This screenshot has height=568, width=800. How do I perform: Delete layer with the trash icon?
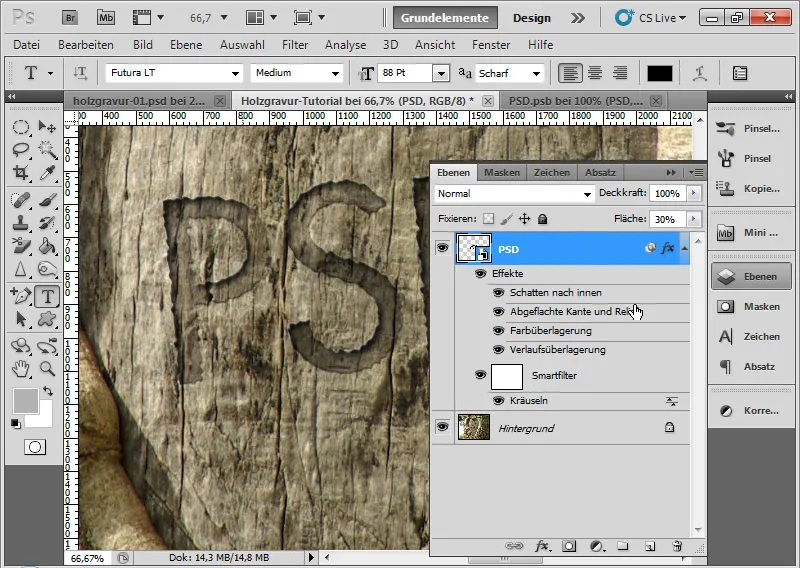(677, 546)
